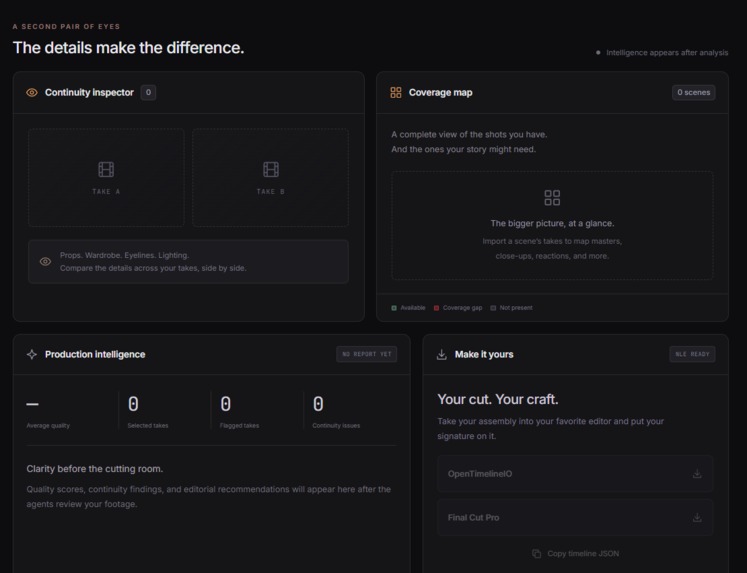The width and height of the screenshot is (747, 573).
Task: Click the gray Not present legend swatch
Action: click(493, 308)
